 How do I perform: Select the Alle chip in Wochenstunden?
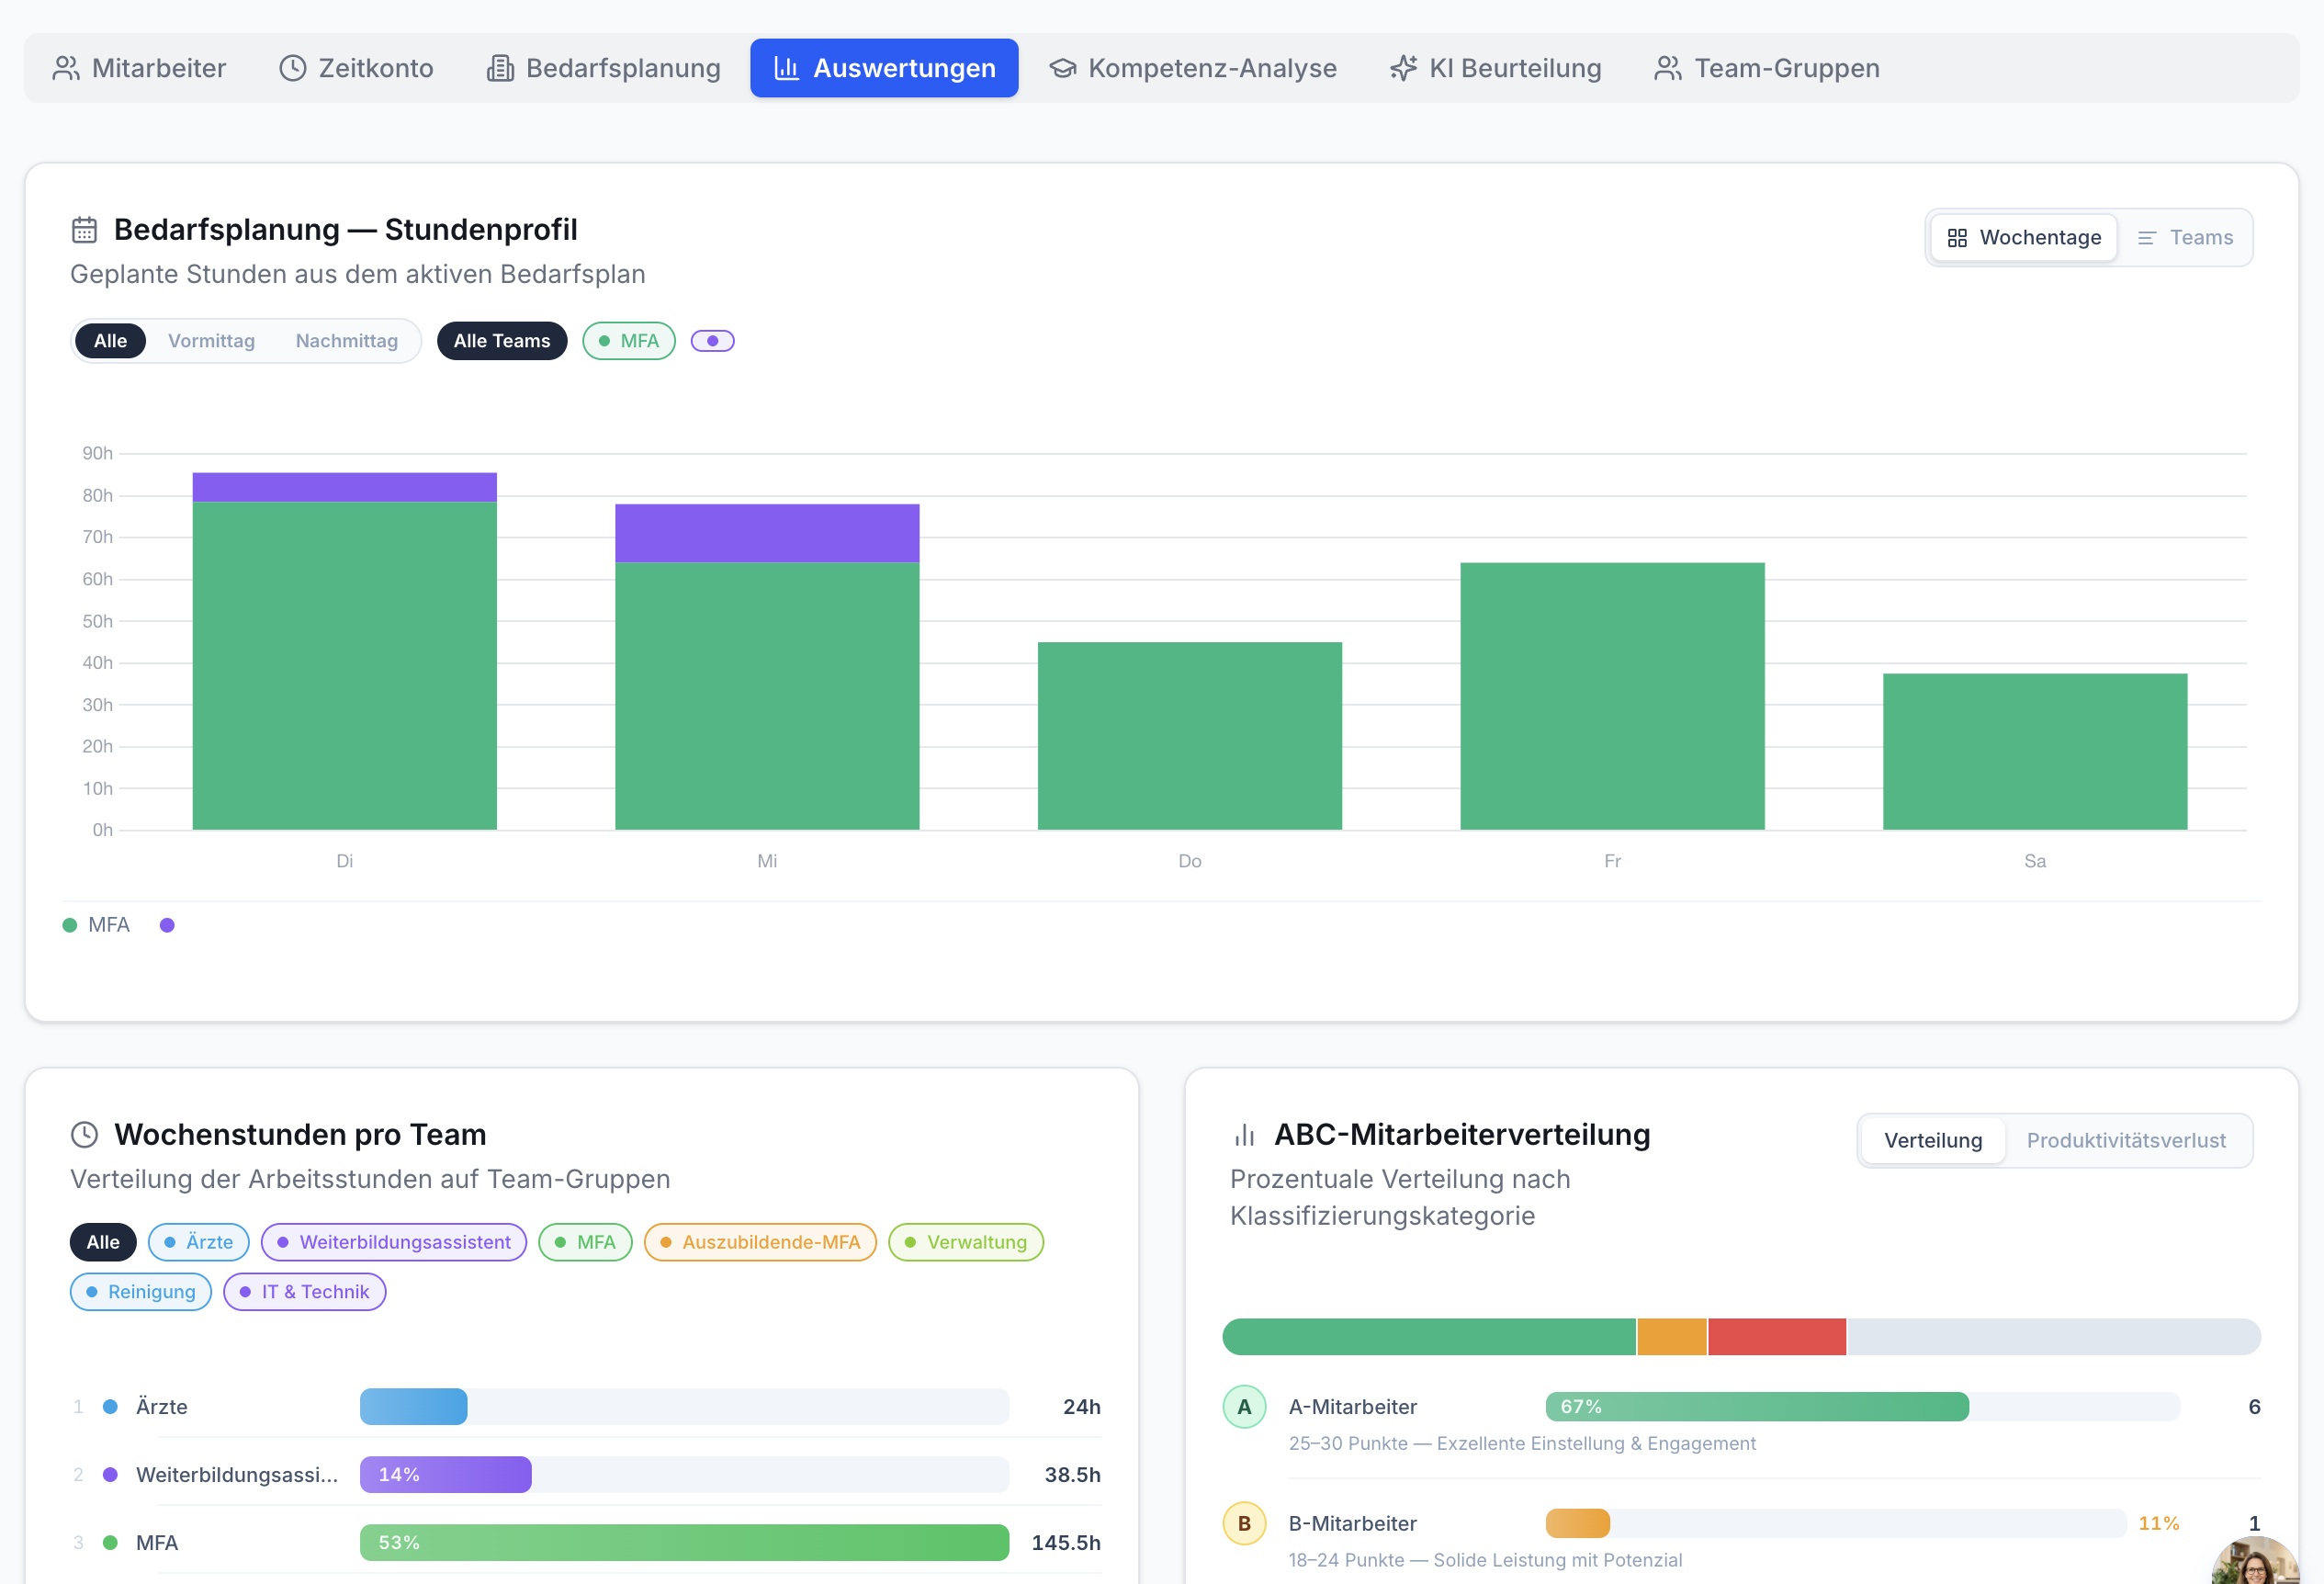[x=103, y=1242]
